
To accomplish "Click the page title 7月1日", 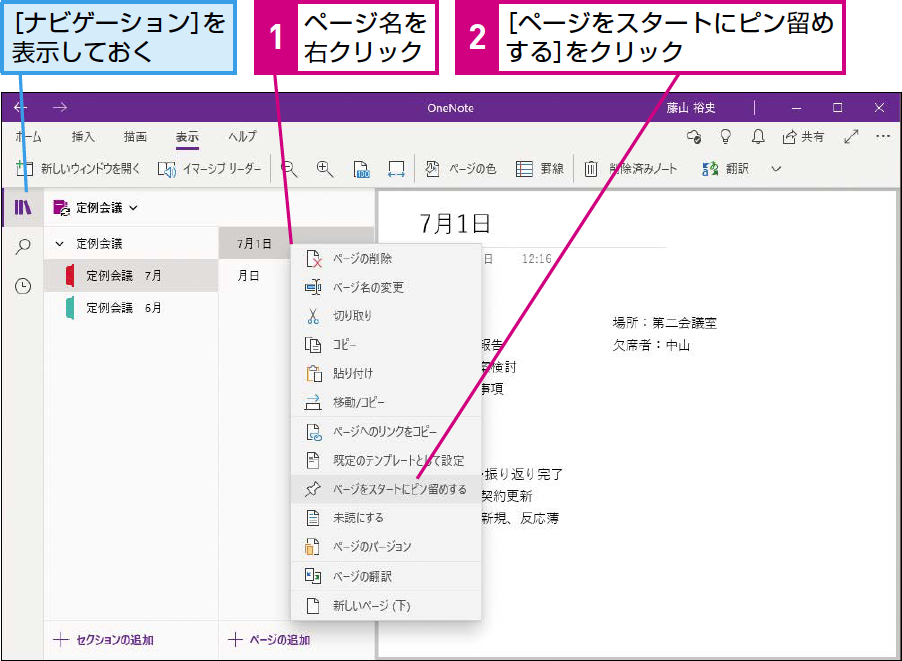I will pyautogui.click(x=455, y=223).
